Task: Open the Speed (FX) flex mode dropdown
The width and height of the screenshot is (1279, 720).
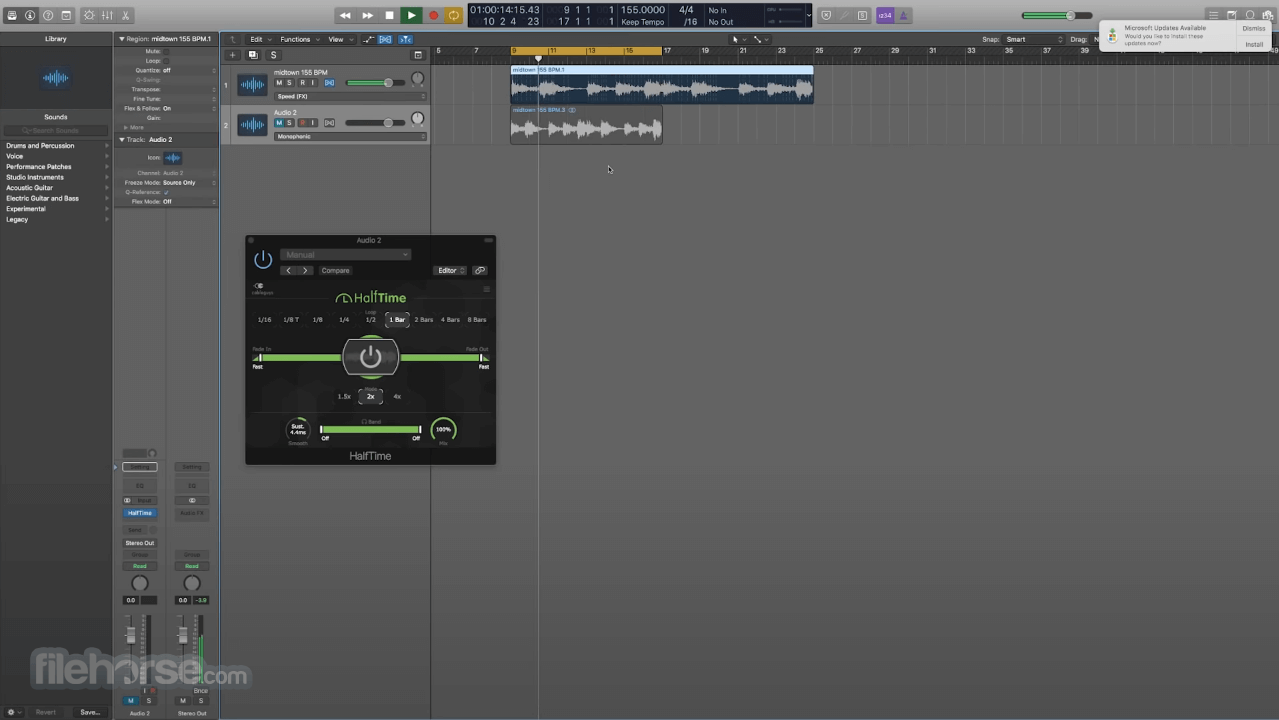Action: pos(350,96)
